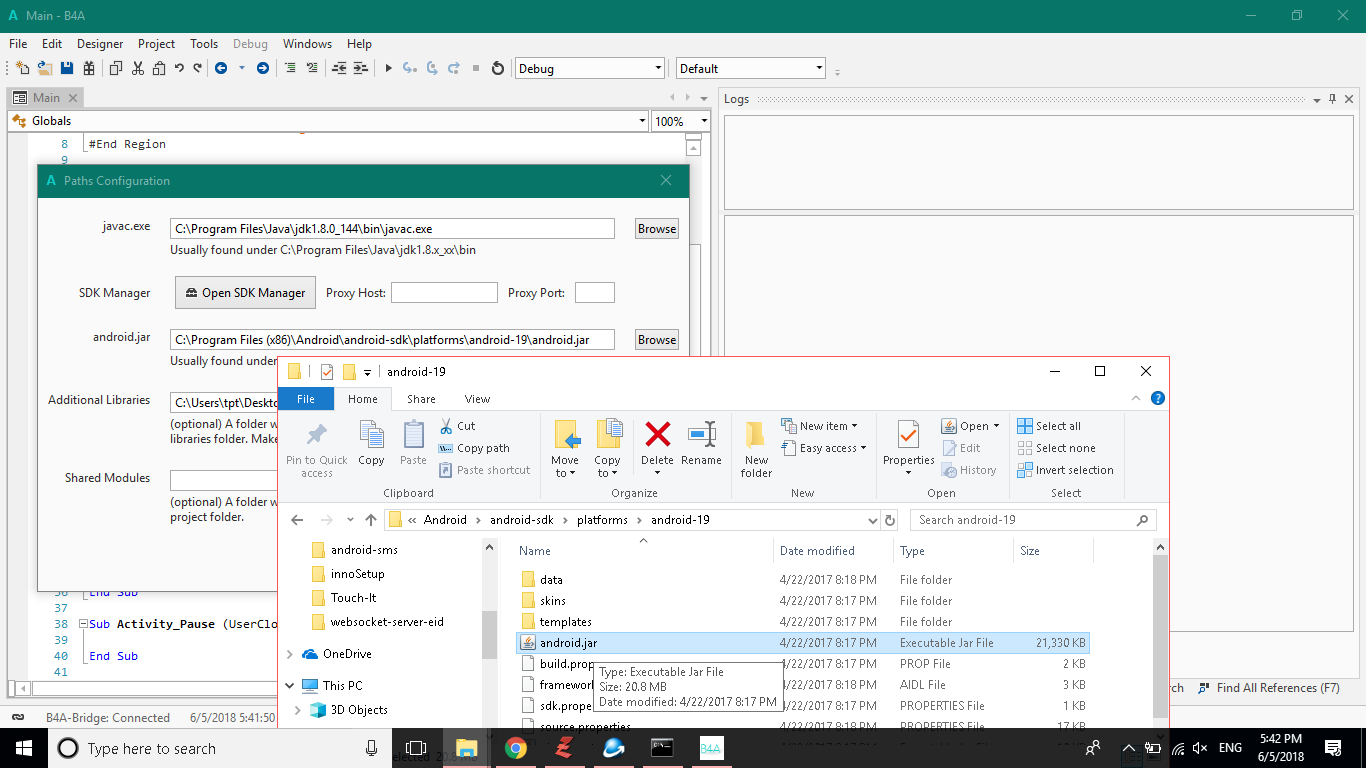Screen dimensions: 1366x768
Task: Click the Restart circular arrow toolbar icon
Action: tap(498, 68)
